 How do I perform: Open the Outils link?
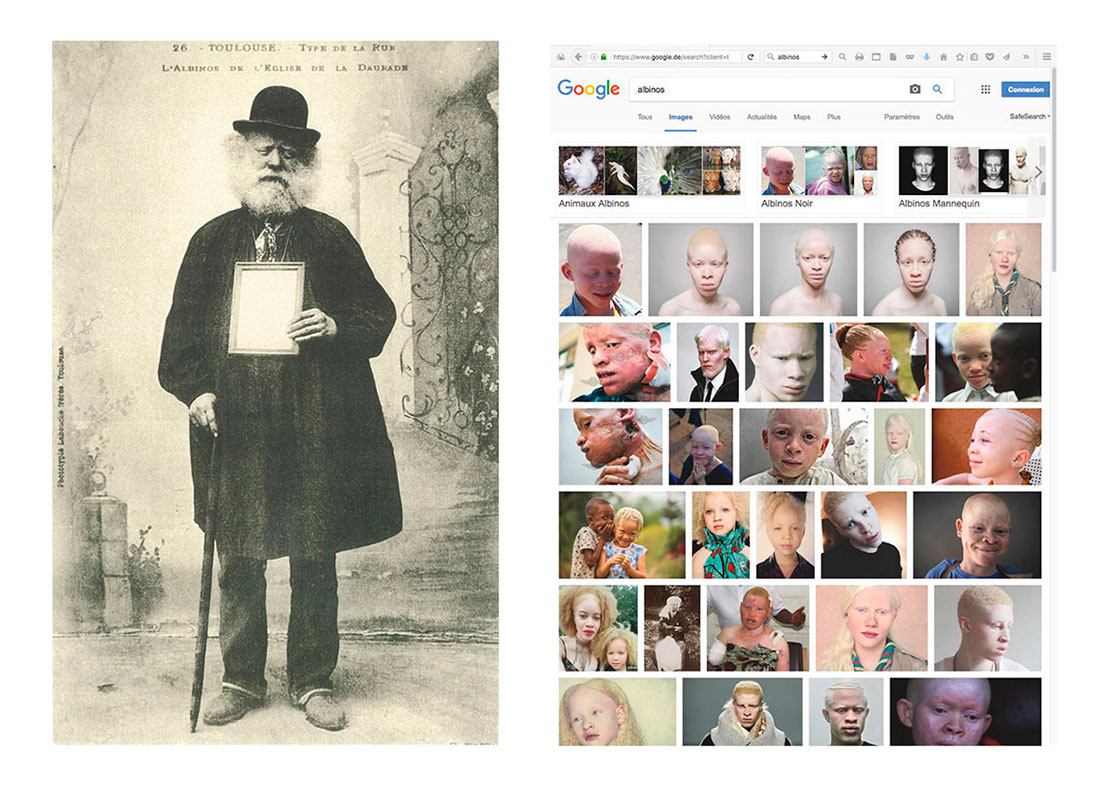coord(945,117)
